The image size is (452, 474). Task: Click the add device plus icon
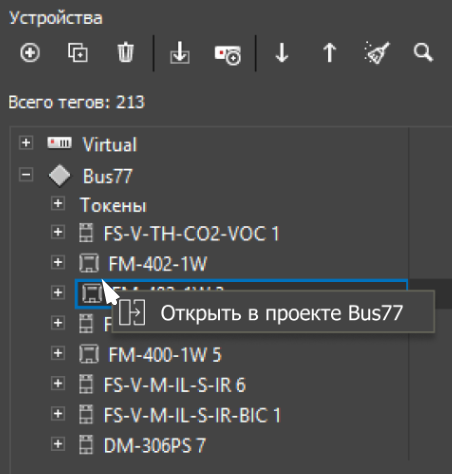point(30,53)
